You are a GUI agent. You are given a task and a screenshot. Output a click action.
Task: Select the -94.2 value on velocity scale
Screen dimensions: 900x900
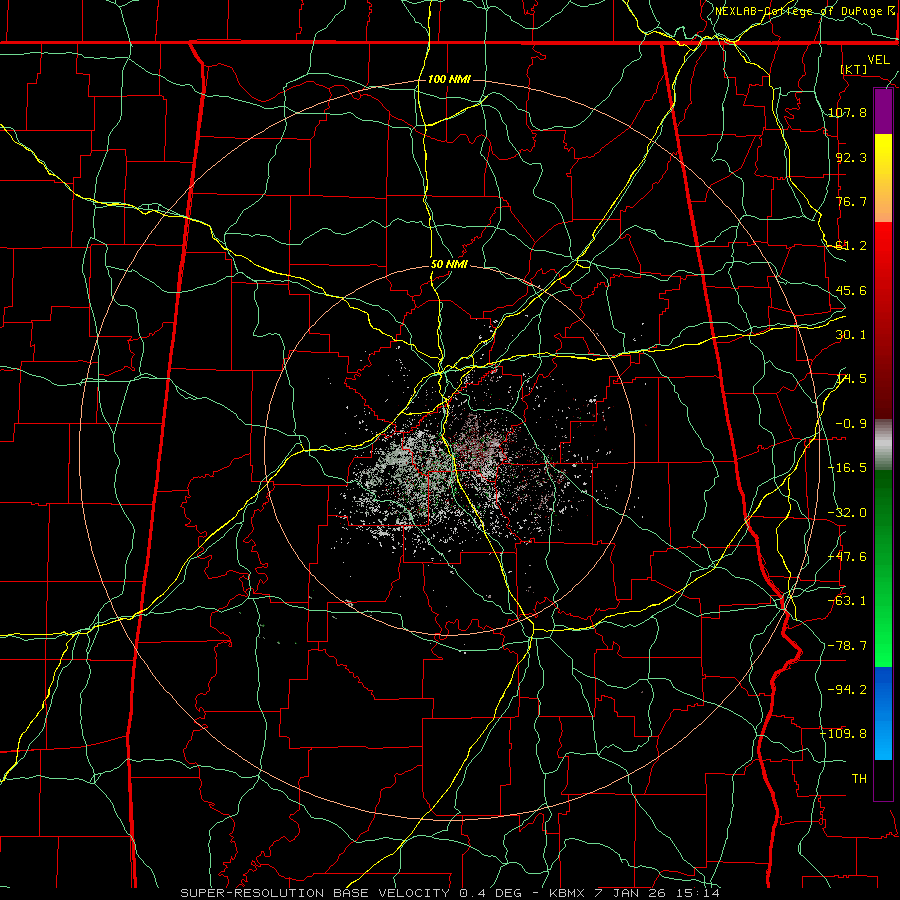click(847, 690)
